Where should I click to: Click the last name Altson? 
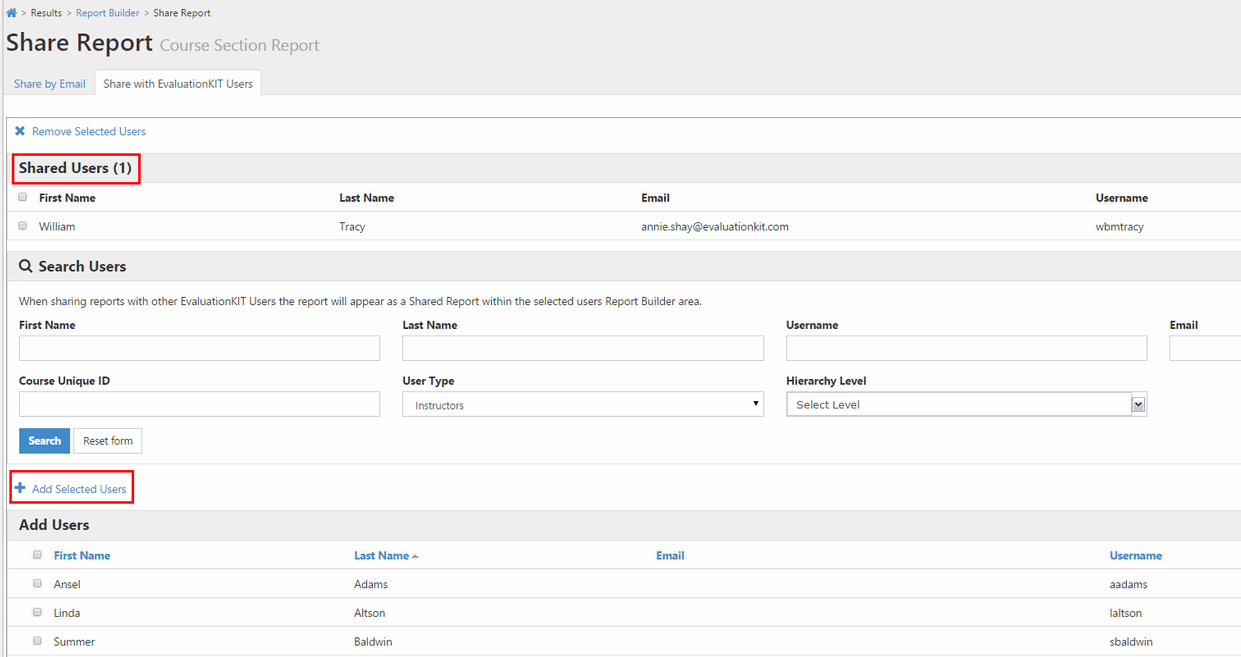pyautogui.click(x=370, y=613)
